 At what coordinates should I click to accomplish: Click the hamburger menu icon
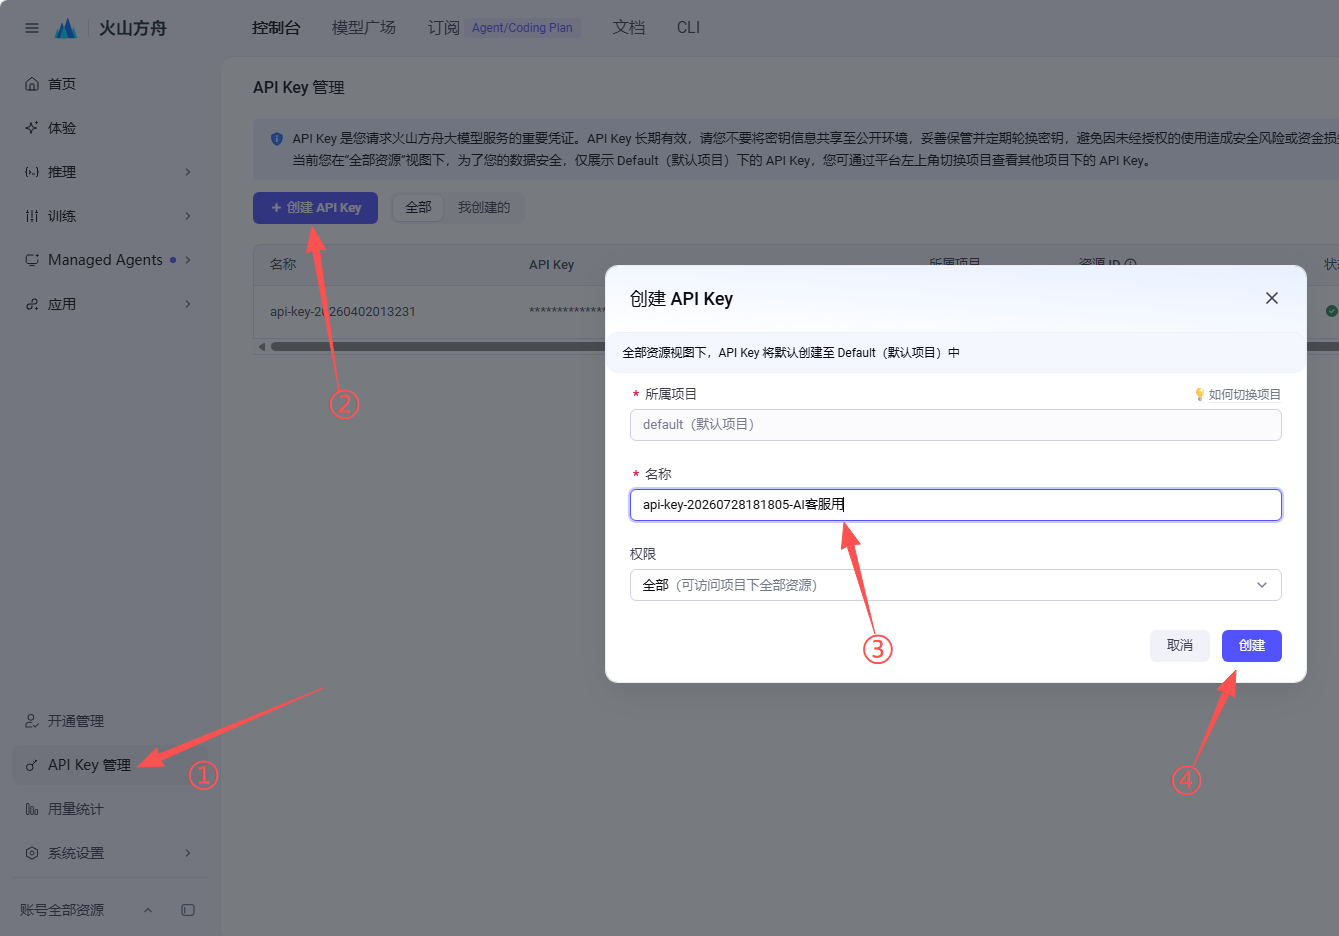32,28
